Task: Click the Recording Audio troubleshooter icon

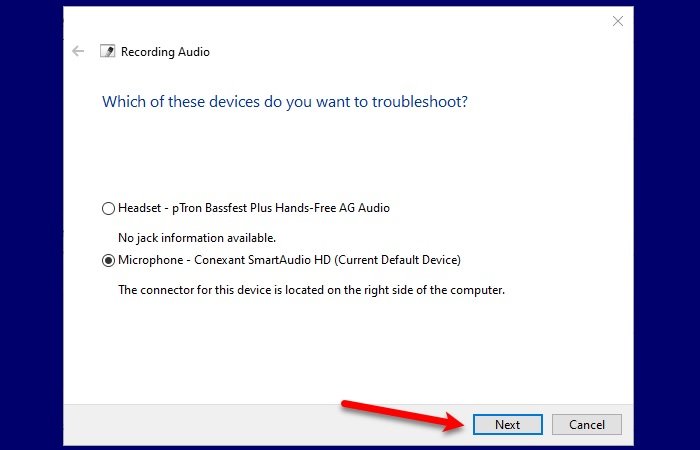Action: click(108, 51)
